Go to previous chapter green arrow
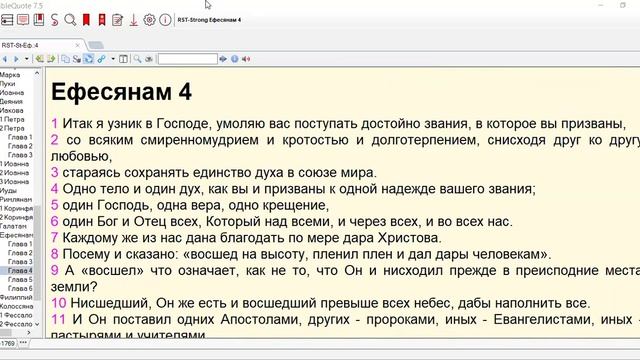The height and width of the screenshot is (360, 640). pyautogui.click(x=40, y=59)
